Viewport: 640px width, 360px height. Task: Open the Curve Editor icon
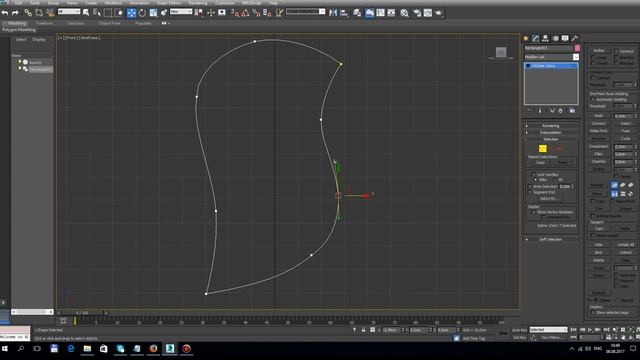(x=380, y=13)
